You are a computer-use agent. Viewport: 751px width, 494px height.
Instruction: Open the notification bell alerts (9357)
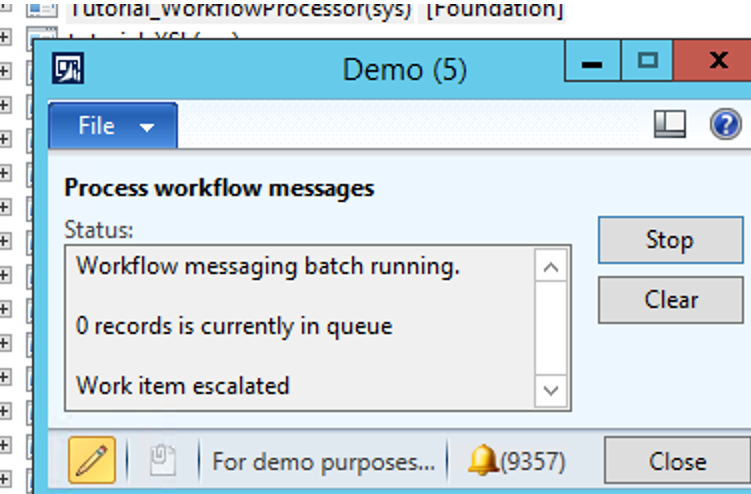click(x=517, y=461)
